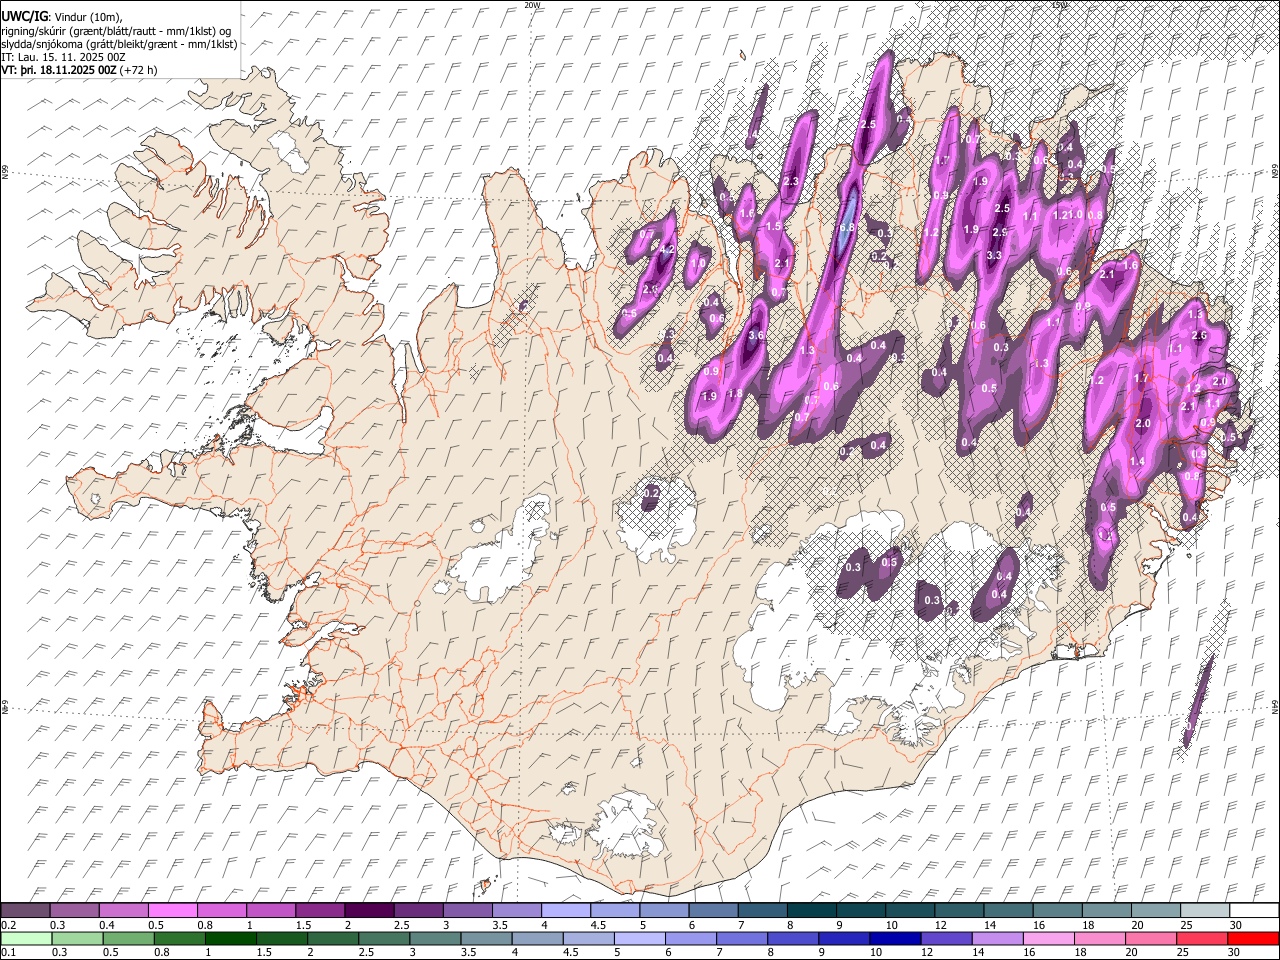Click the 'VT: þri. 18.11.2025 00Z (+72 h)' line
The width and height of the screenshot is (1280, 960).
79,70
